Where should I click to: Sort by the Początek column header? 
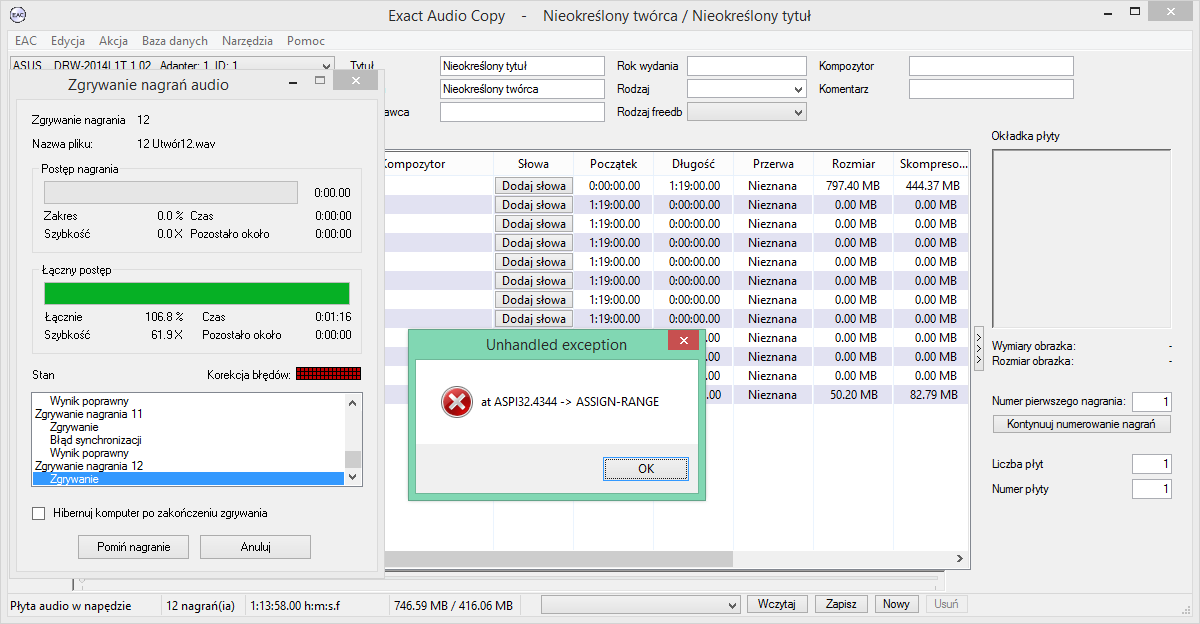[x=613, y=164]
